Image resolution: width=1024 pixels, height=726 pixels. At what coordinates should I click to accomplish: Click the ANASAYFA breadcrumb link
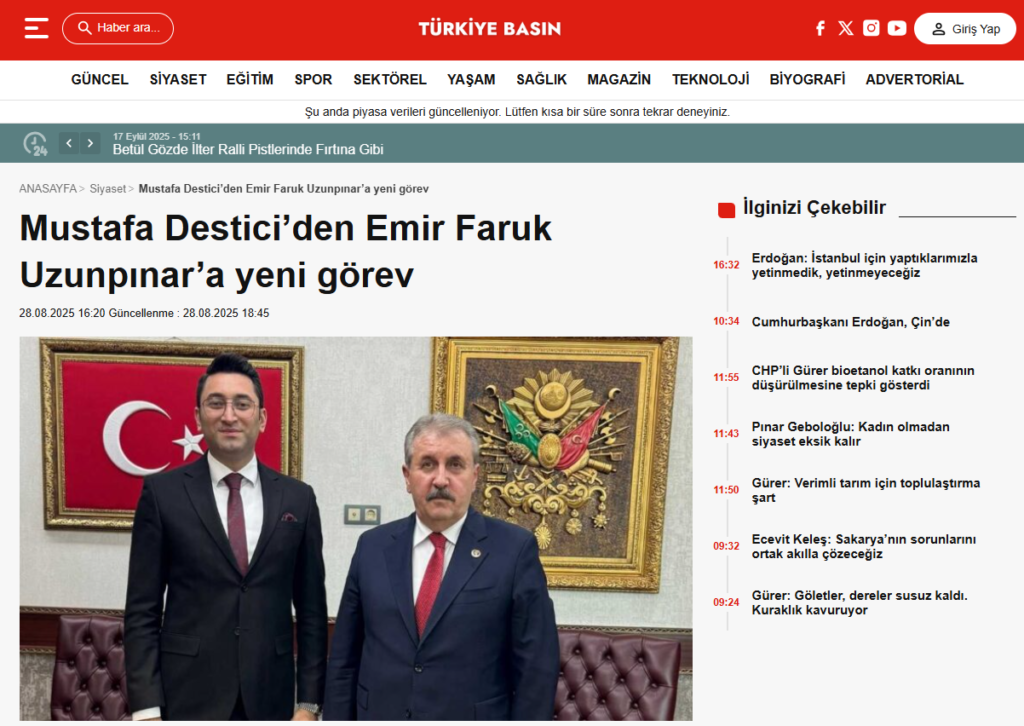coord(47,188)
